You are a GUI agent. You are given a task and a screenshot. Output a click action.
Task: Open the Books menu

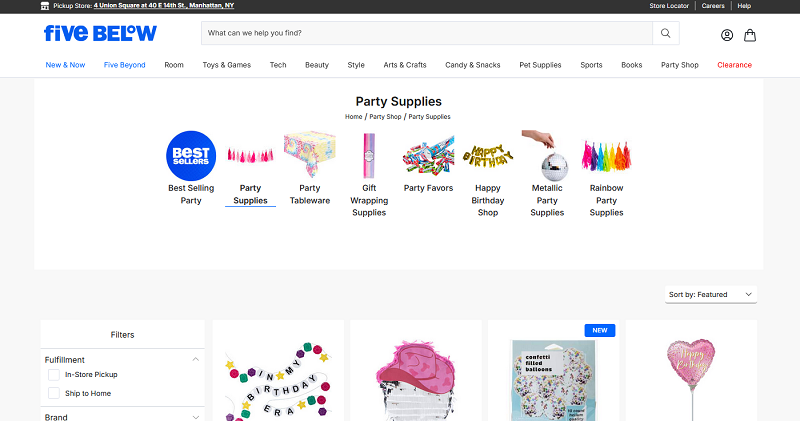[632, 65]
